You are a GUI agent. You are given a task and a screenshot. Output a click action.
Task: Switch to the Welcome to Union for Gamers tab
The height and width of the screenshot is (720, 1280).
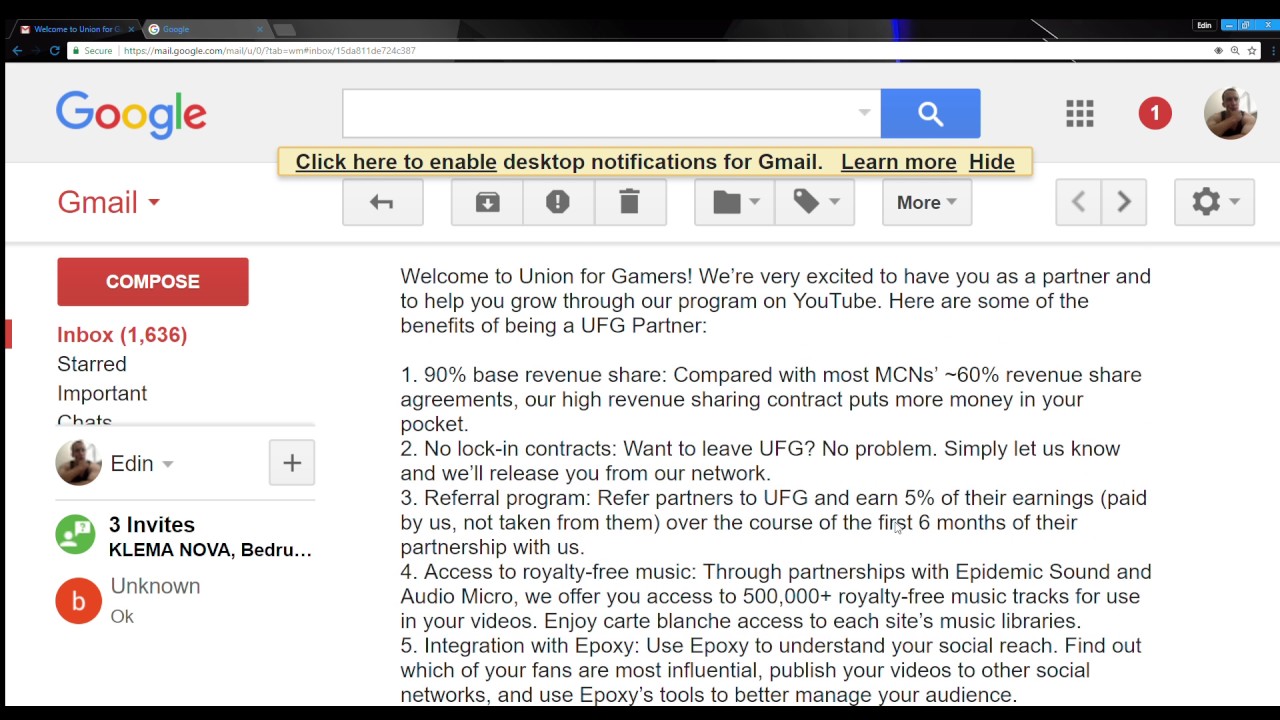[76, 29]
